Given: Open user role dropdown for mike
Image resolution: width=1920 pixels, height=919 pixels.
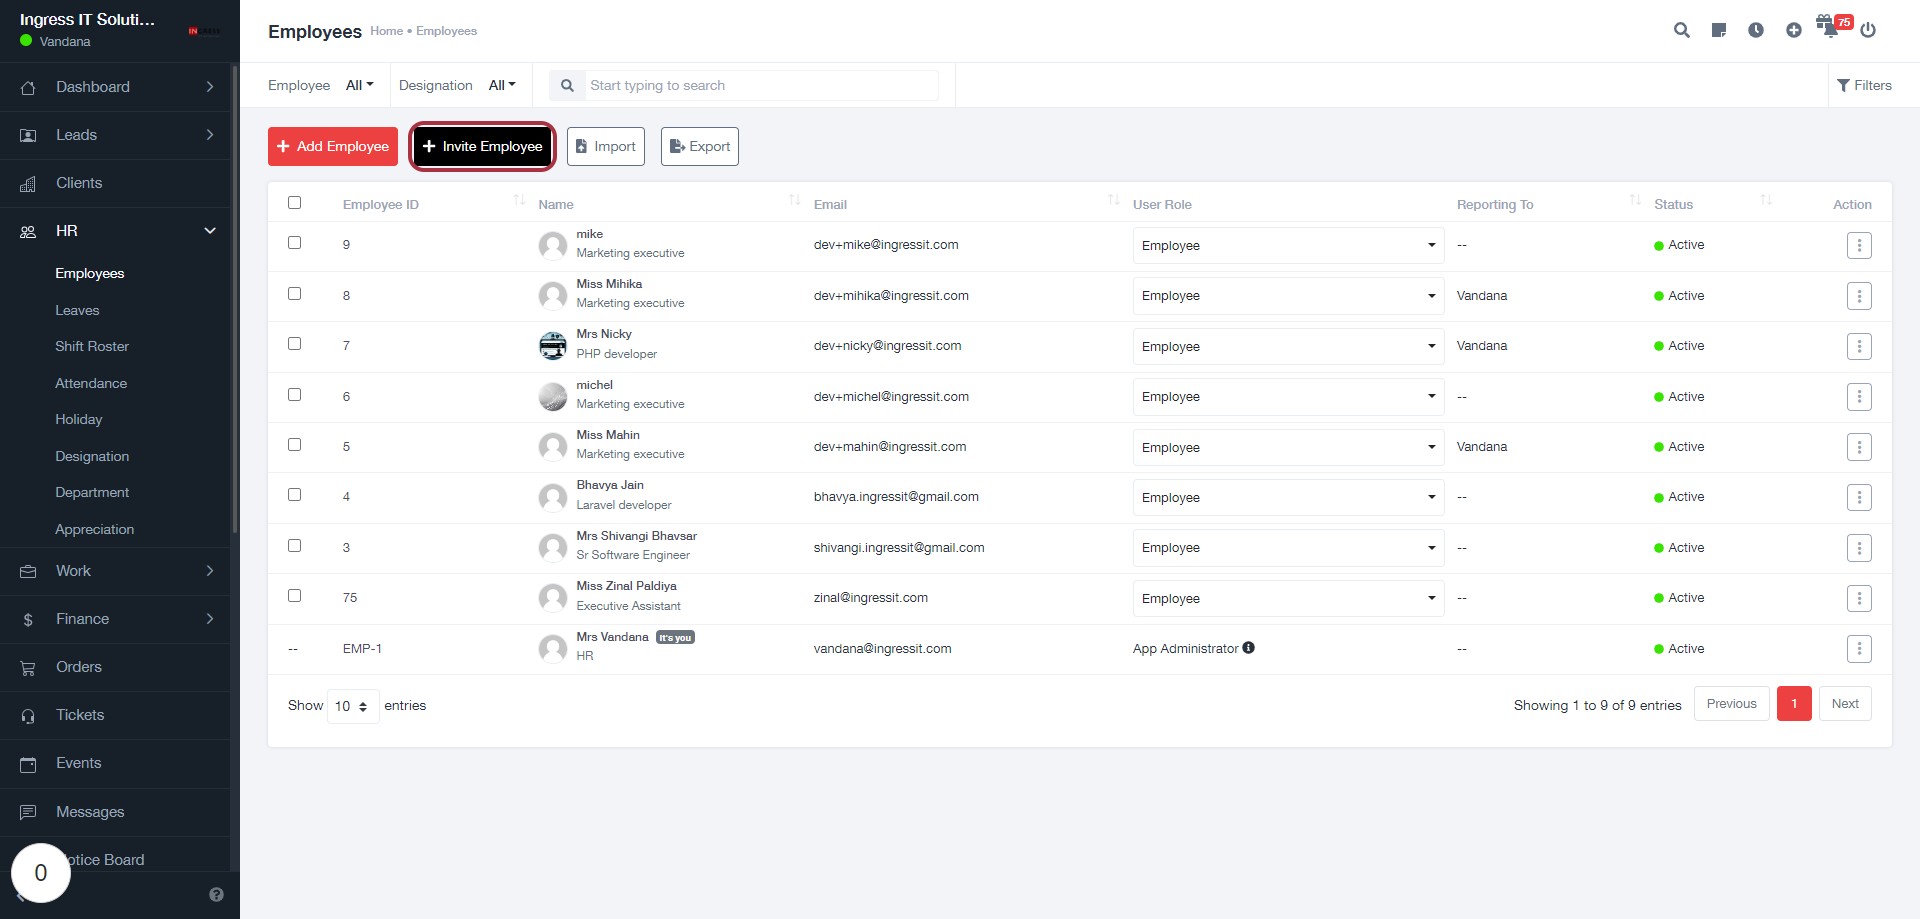Looking at the screenshot, I should click(1288, 245).
